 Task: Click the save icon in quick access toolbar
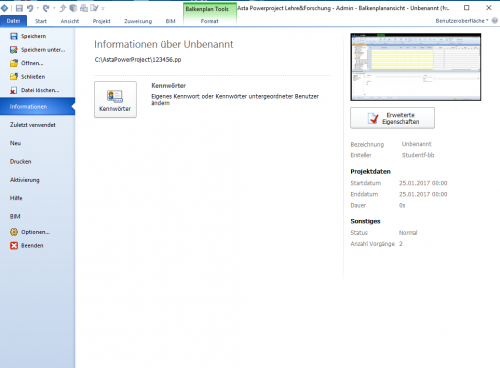(x=19, y=8)
